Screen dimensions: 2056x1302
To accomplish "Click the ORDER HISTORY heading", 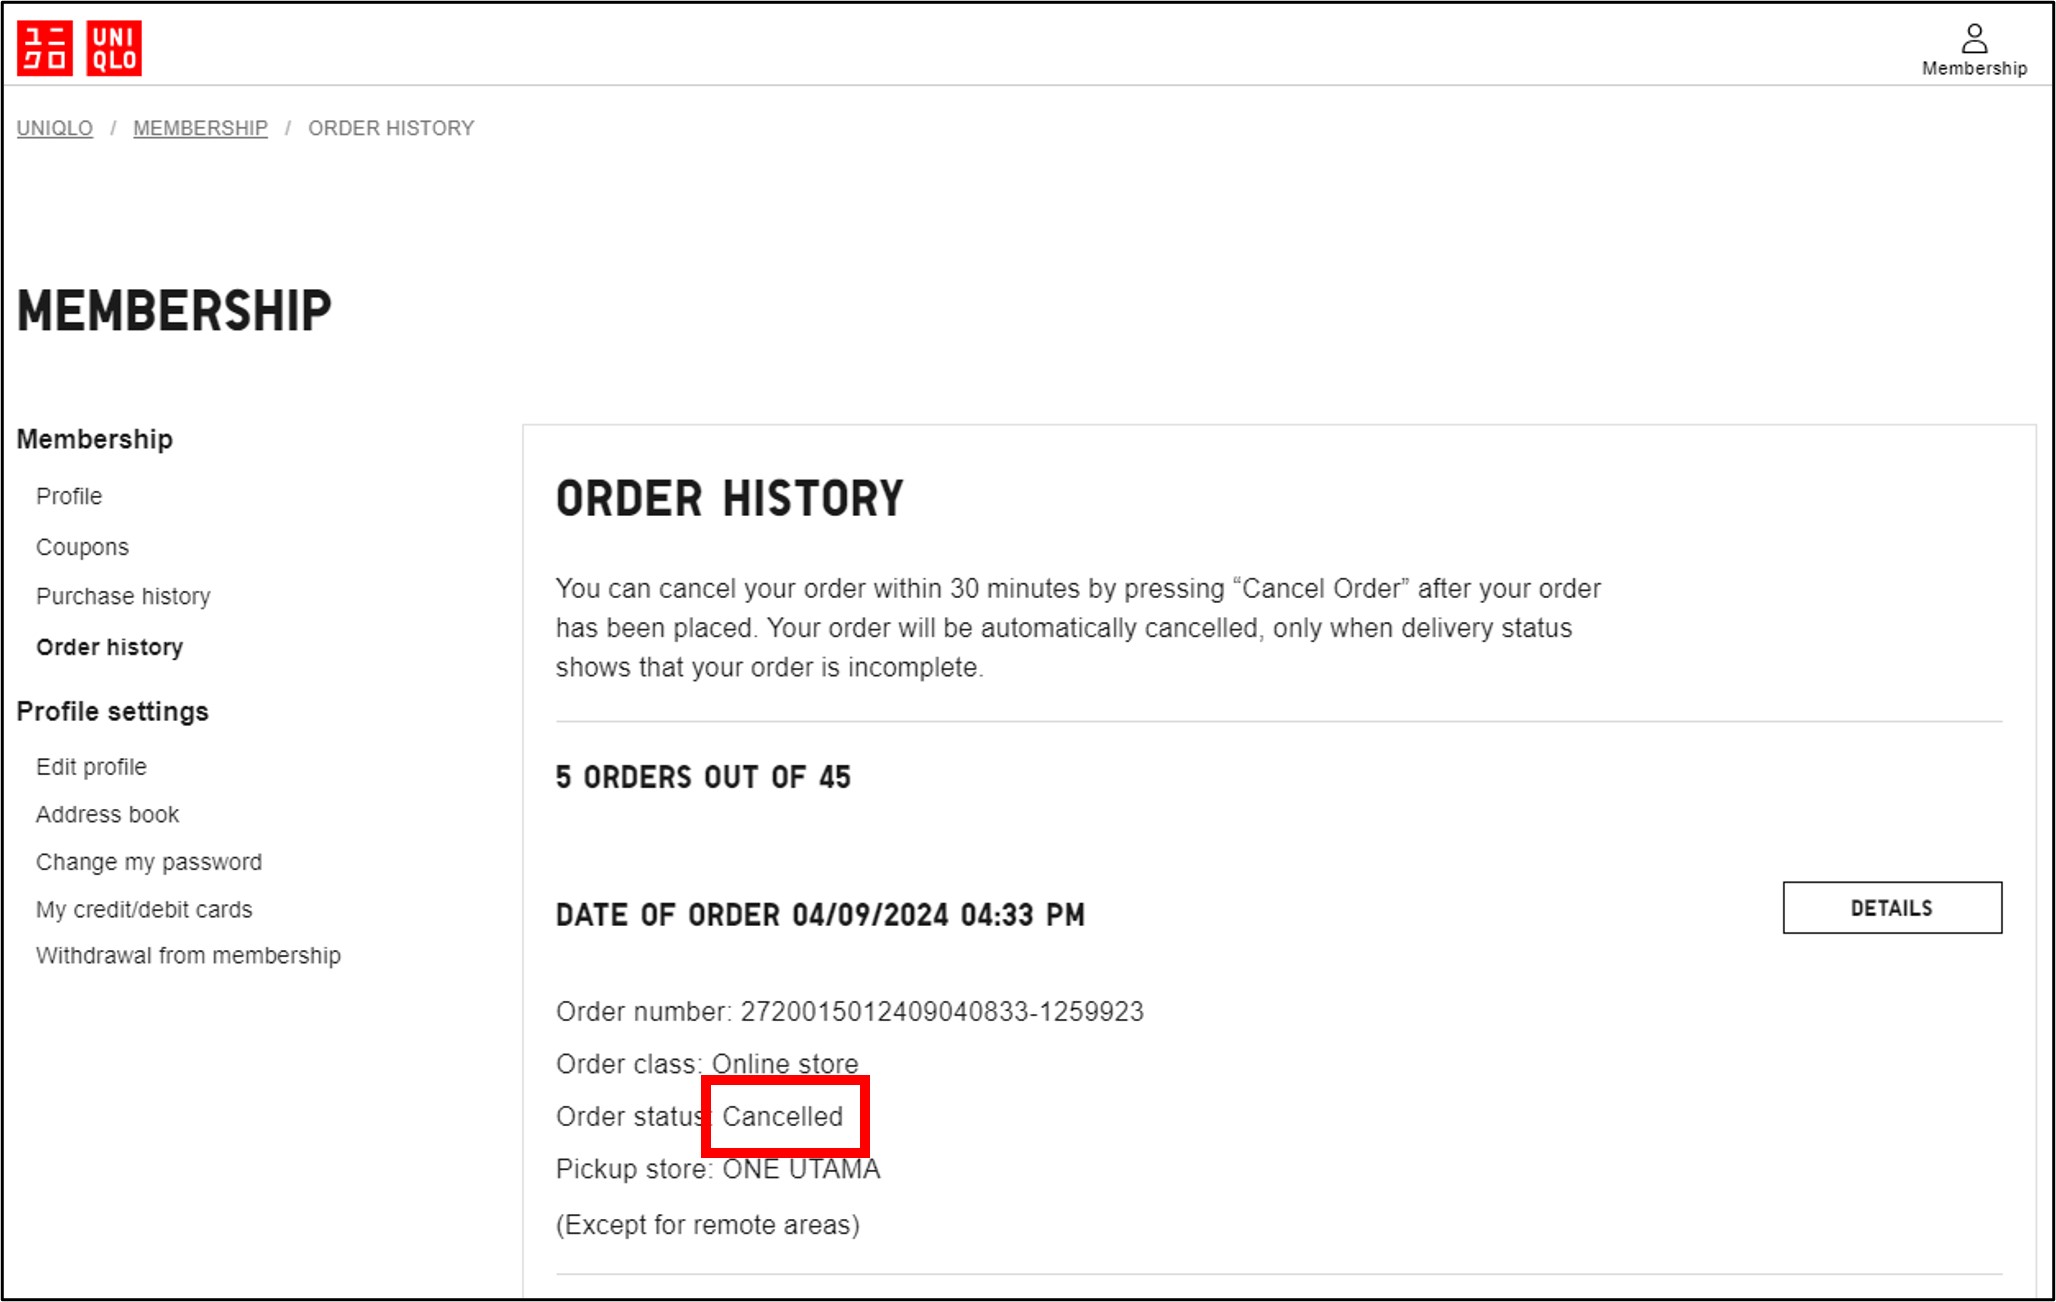I will coord(729,499).
